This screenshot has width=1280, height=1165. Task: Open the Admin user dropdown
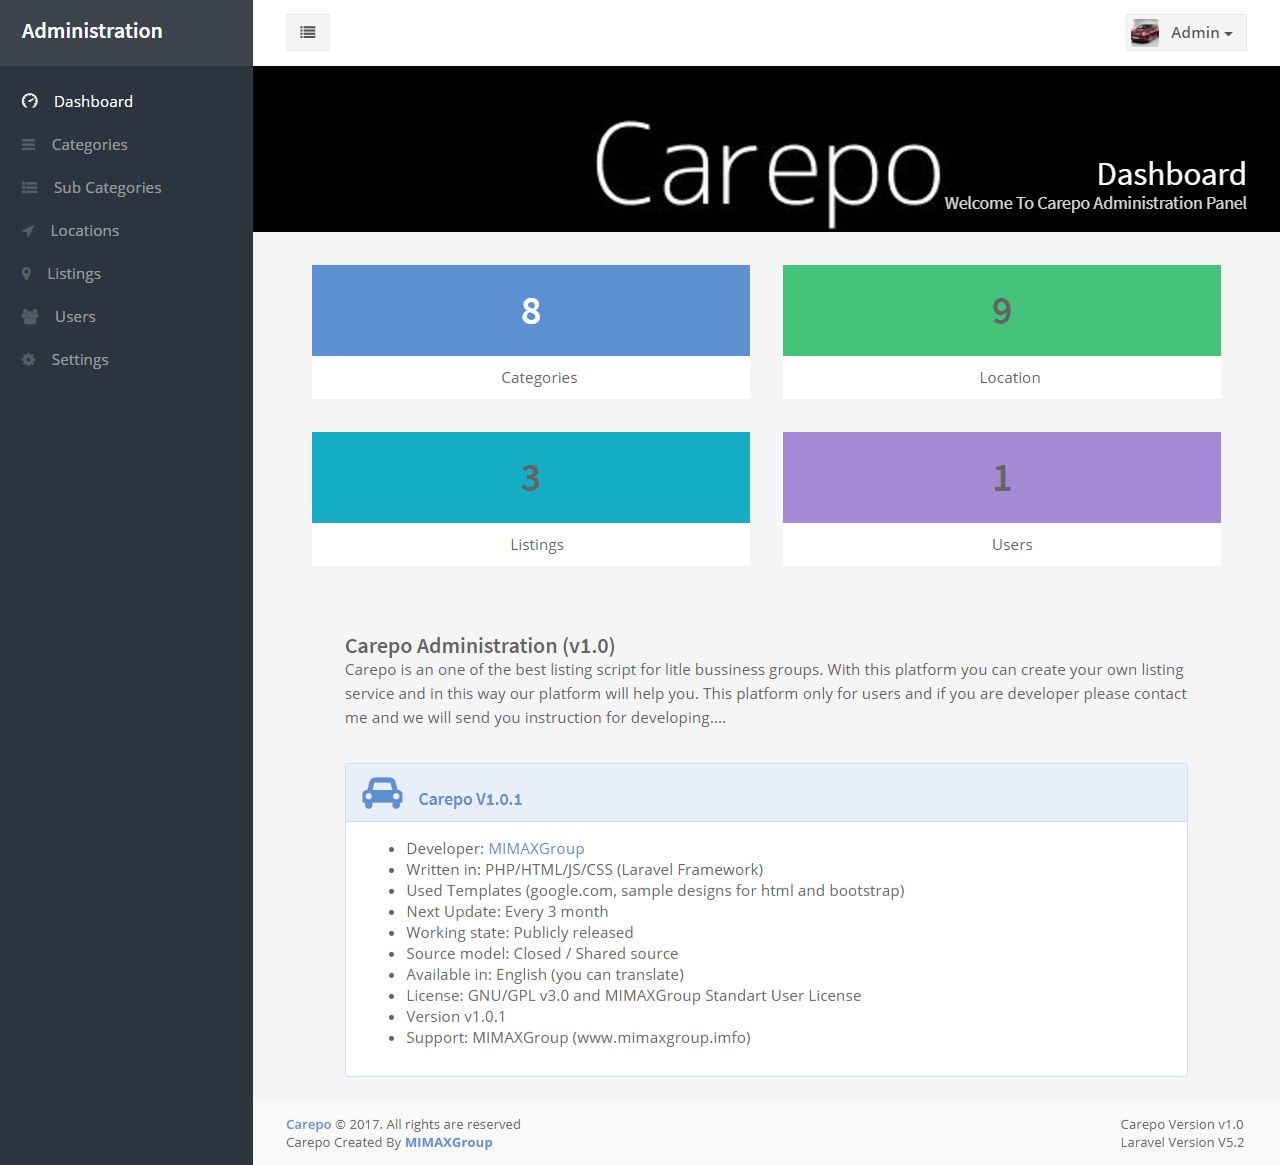[x=1186, y=32]
